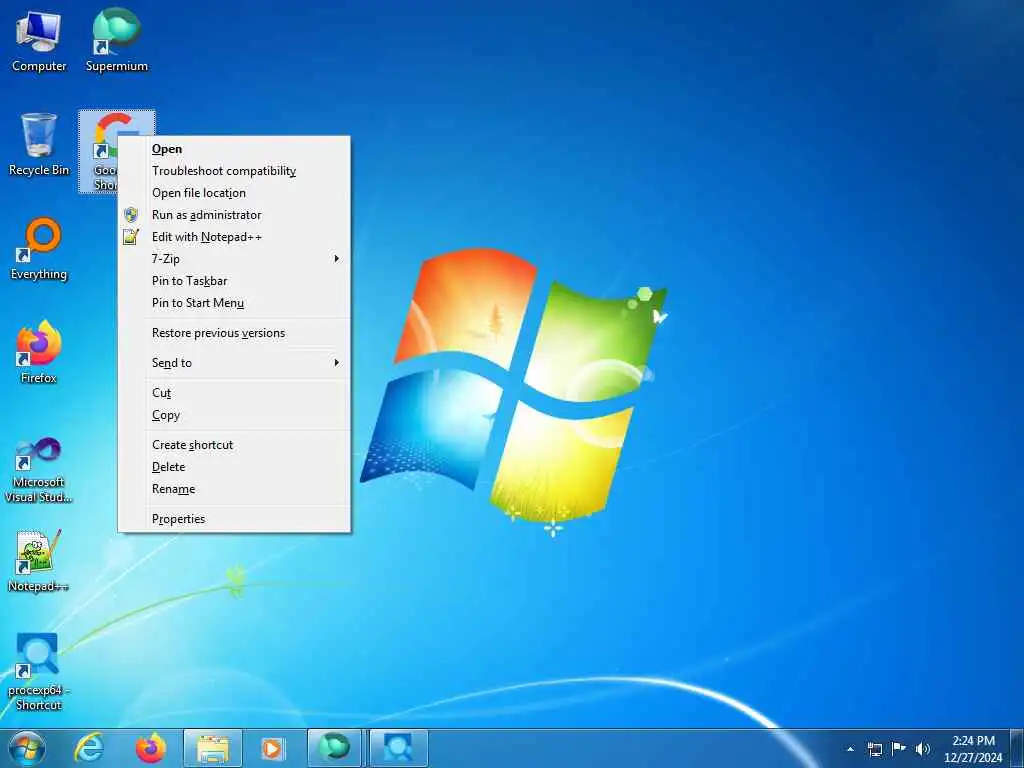Choose Troubleshoot compatibility
The image size is (1024, 768).
pos(234,171)
